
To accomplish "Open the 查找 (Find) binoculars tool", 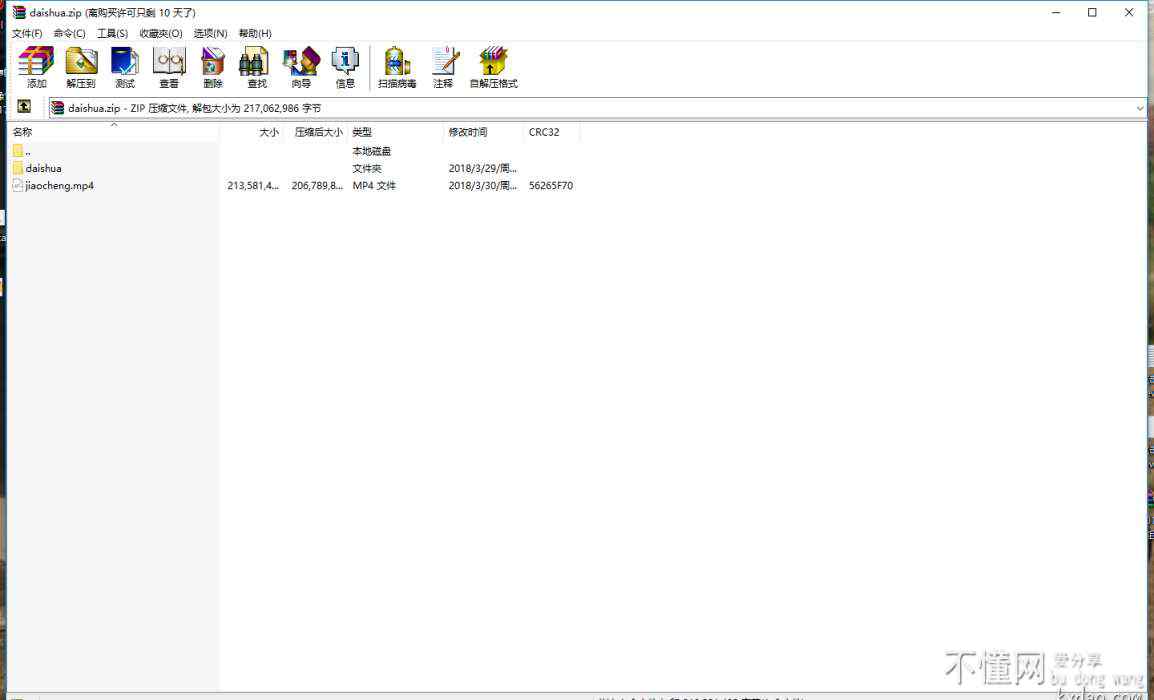I will point(257,67).
